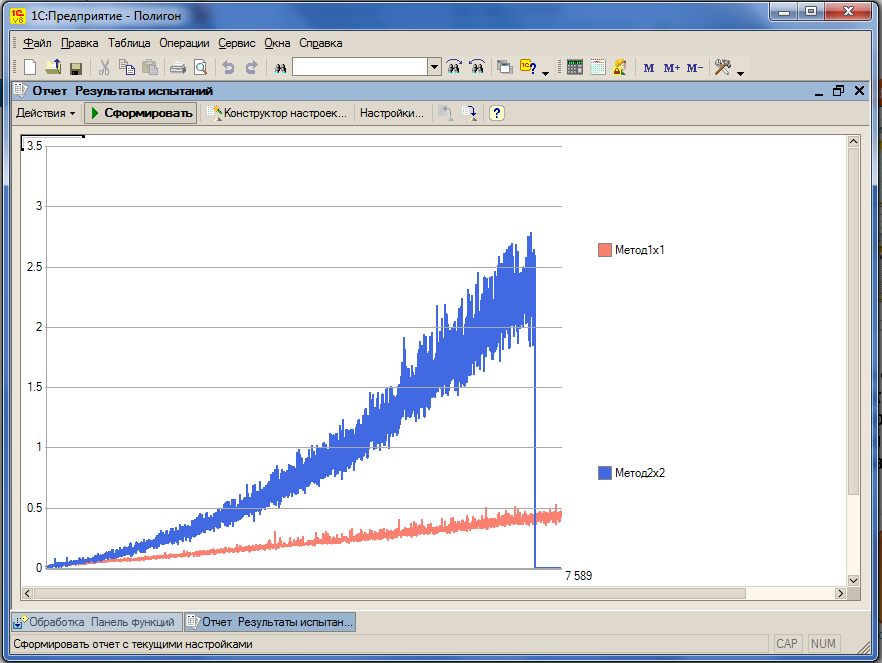Open print preview magnifier icon
Screen dimensions: 882x663
[x=201, y=67]
